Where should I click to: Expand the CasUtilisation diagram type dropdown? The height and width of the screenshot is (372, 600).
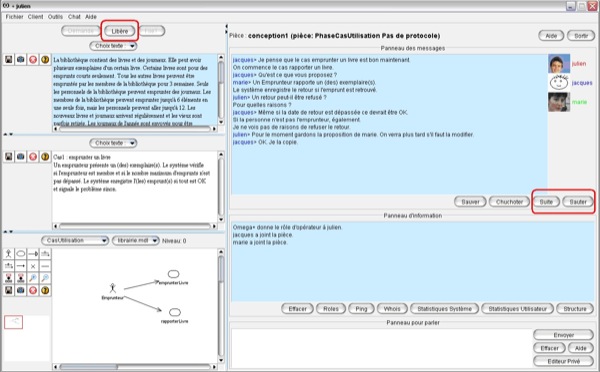[75, 241]
